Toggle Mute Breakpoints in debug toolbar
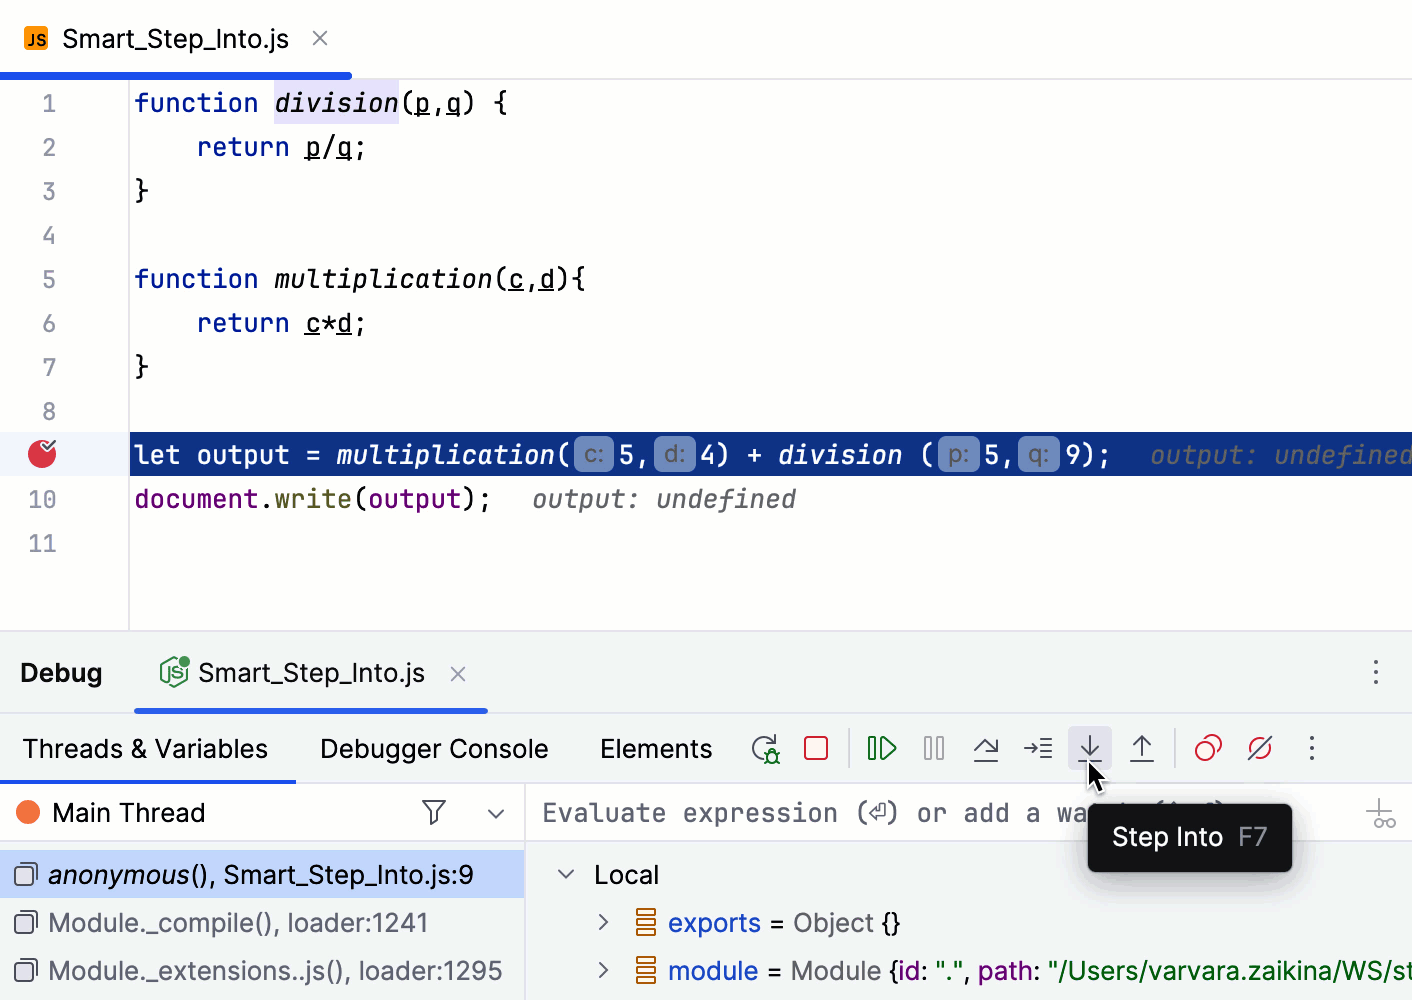This screenshot has width=1412, height=1000. coord(1260,748)
